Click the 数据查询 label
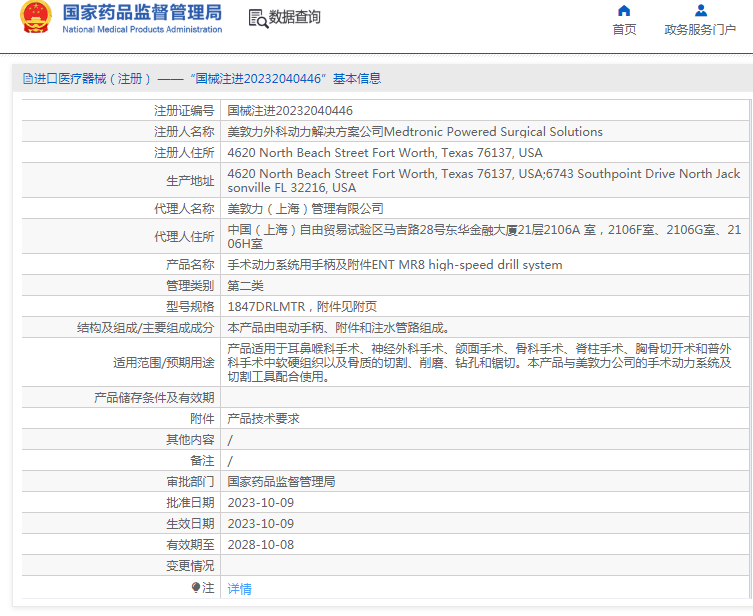Viewport: 753px width, 616px height. pyautogui.click(x=294, y=17)
